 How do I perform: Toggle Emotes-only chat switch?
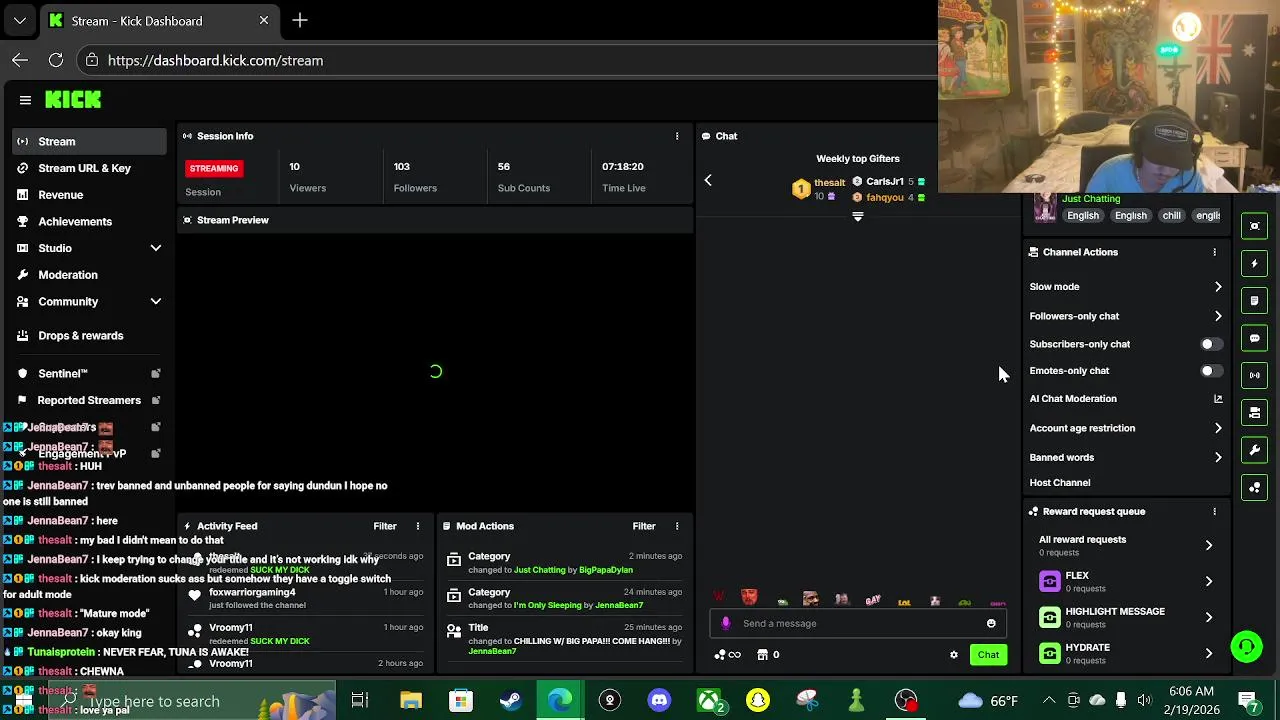pos(1211,371)
